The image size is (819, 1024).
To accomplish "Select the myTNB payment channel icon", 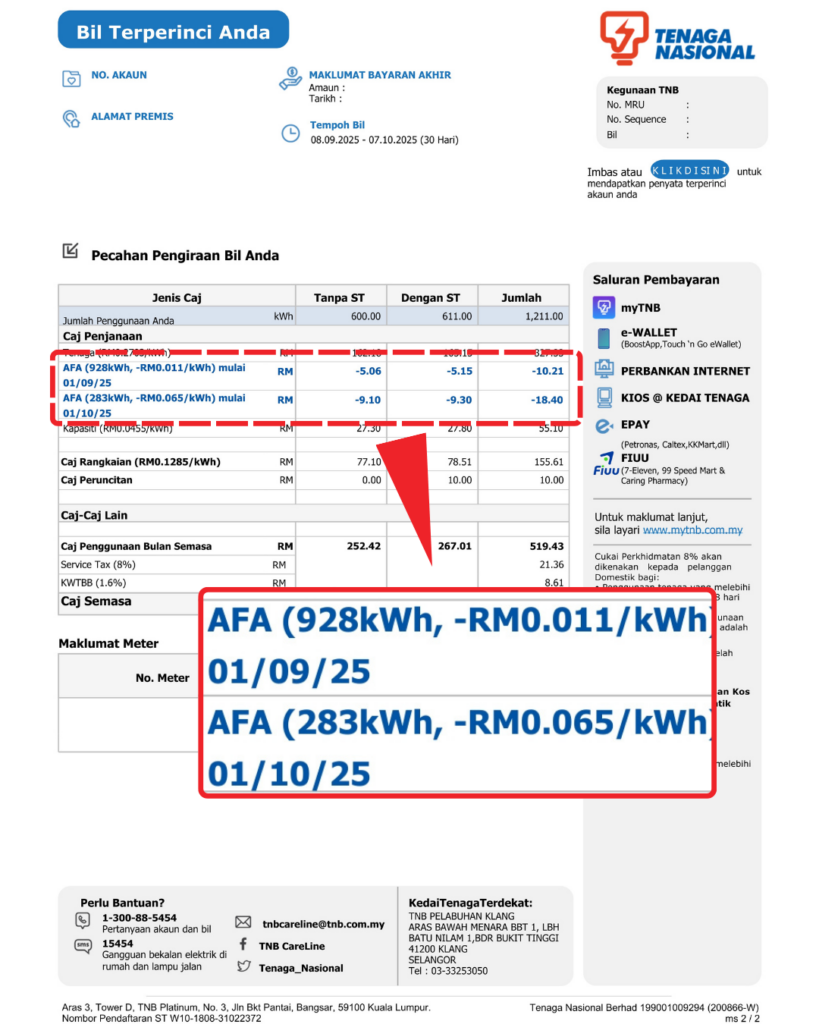I will pyautogui.click(x=603, y=307).
